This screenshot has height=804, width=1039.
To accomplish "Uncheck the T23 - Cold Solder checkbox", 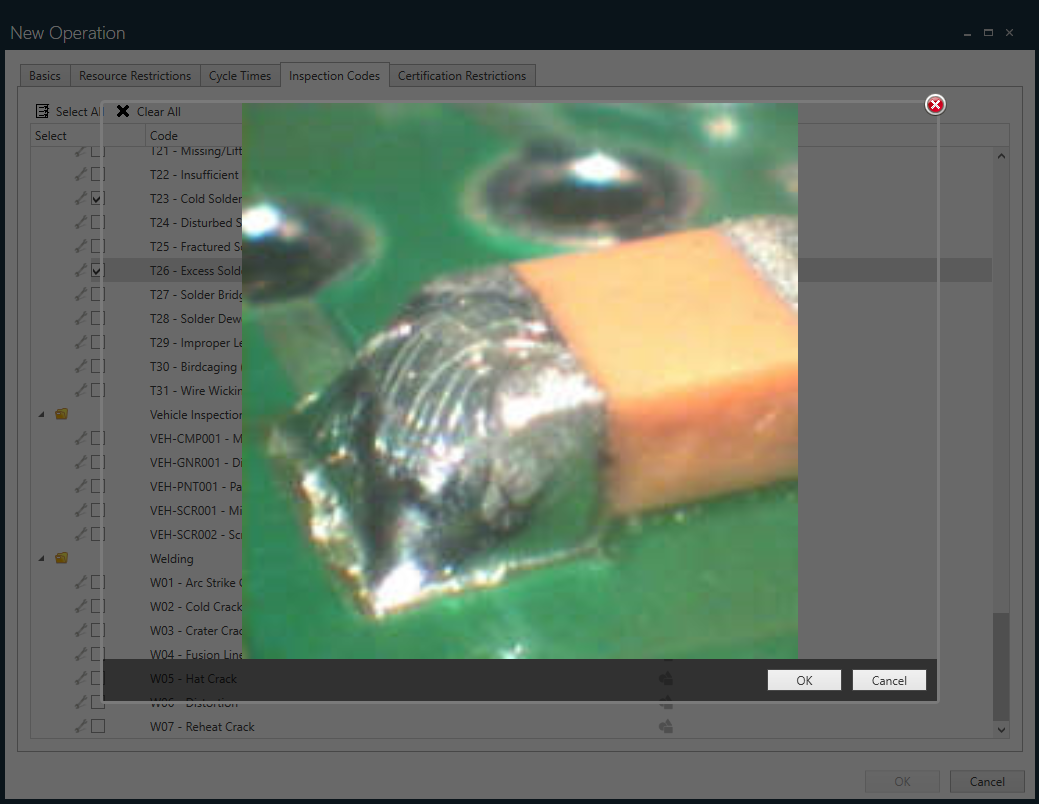I will tap(96, 197).
